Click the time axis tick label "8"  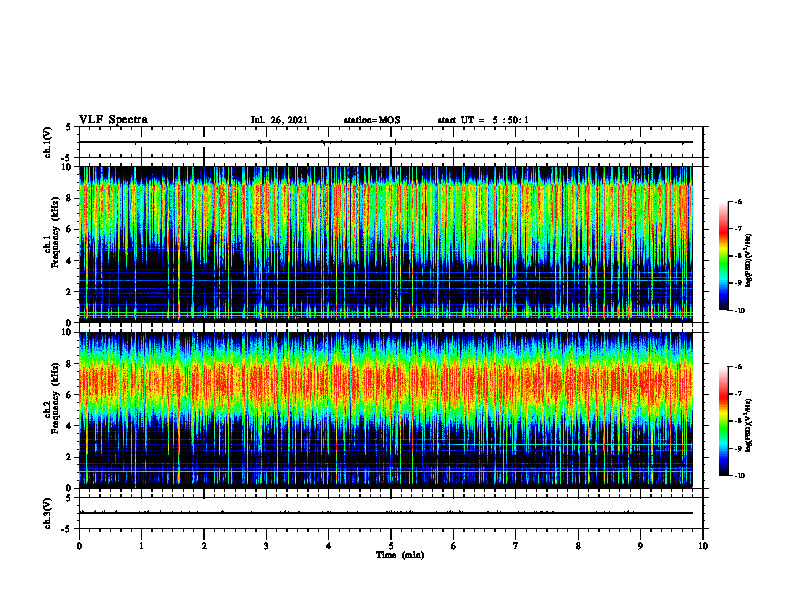(578, 546)
